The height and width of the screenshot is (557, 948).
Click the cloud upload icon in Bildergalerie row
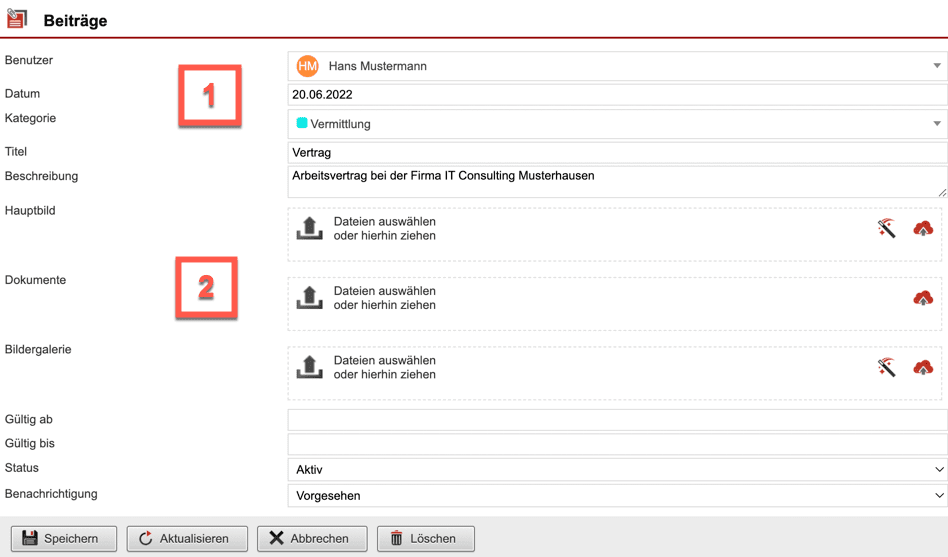tap(923, 368)
